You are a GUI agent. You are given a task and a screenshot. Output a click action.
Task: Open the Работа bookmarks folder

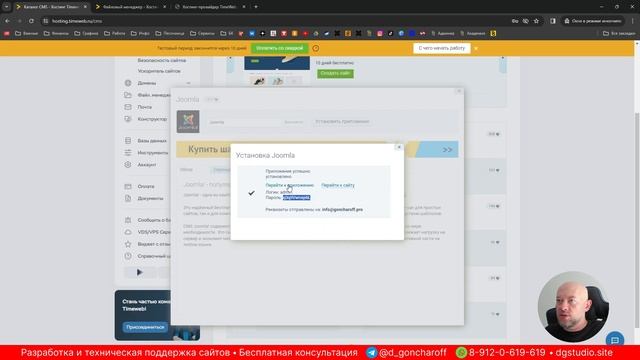point(115,33)
